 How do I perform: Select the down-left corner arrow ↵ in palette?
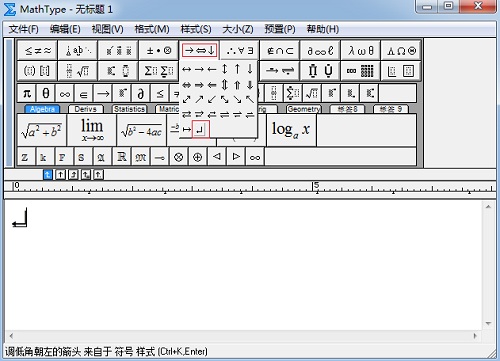point(201,129)
